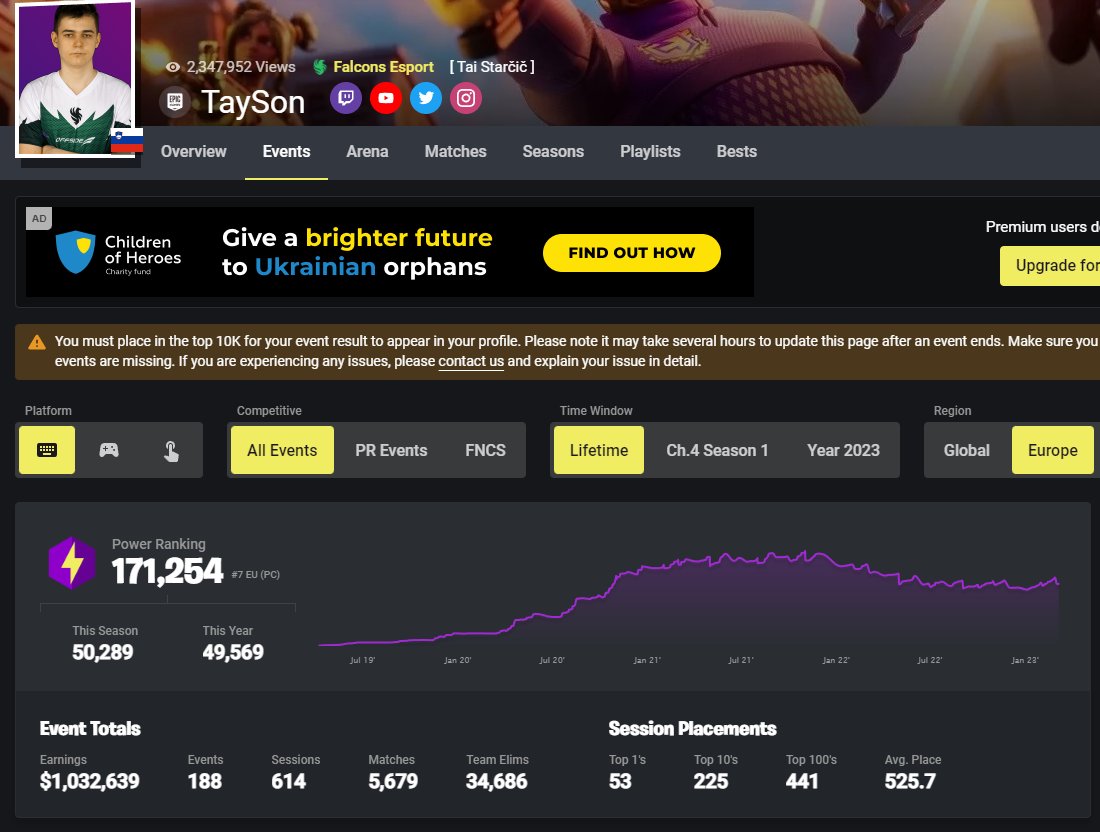Click the Sessions count 614
The image size is (1100, 832).
pyautogui.click(x=288, y=781)
